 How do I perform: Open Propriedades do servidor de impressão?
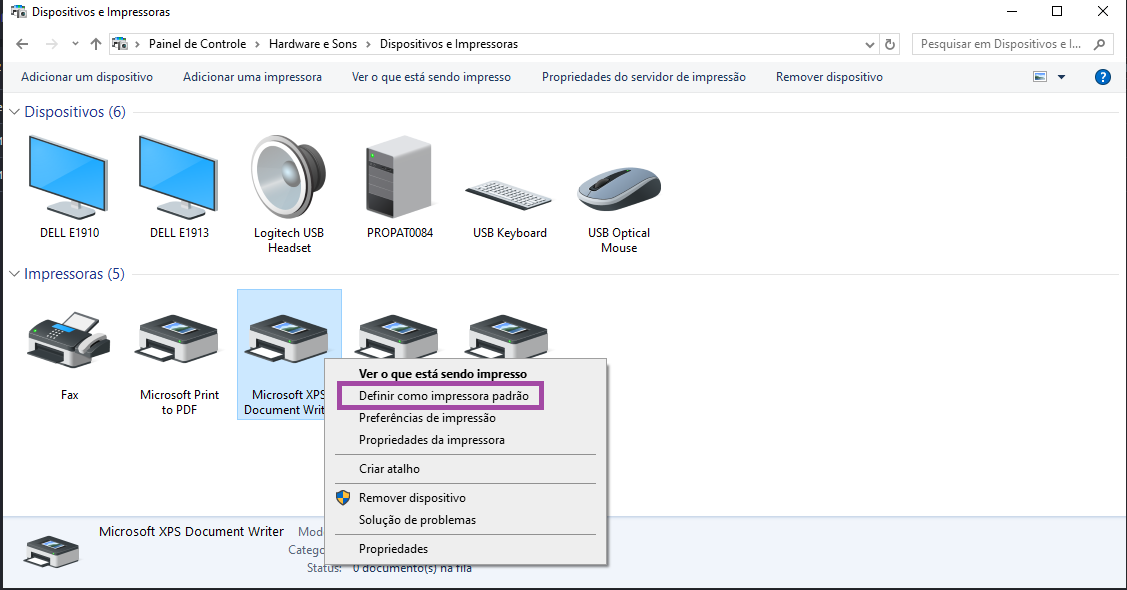[644, 77]
